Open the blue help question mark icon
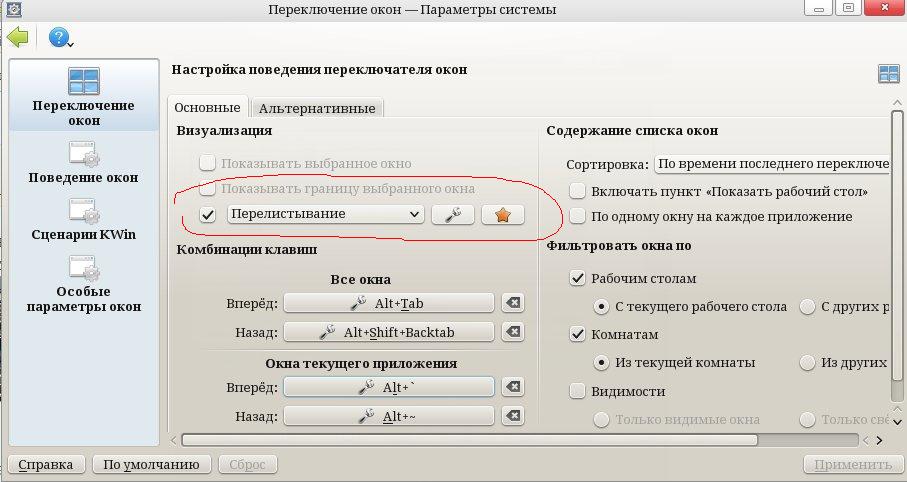The width and height of the screenshot is (907, 482). pos(58,38)
